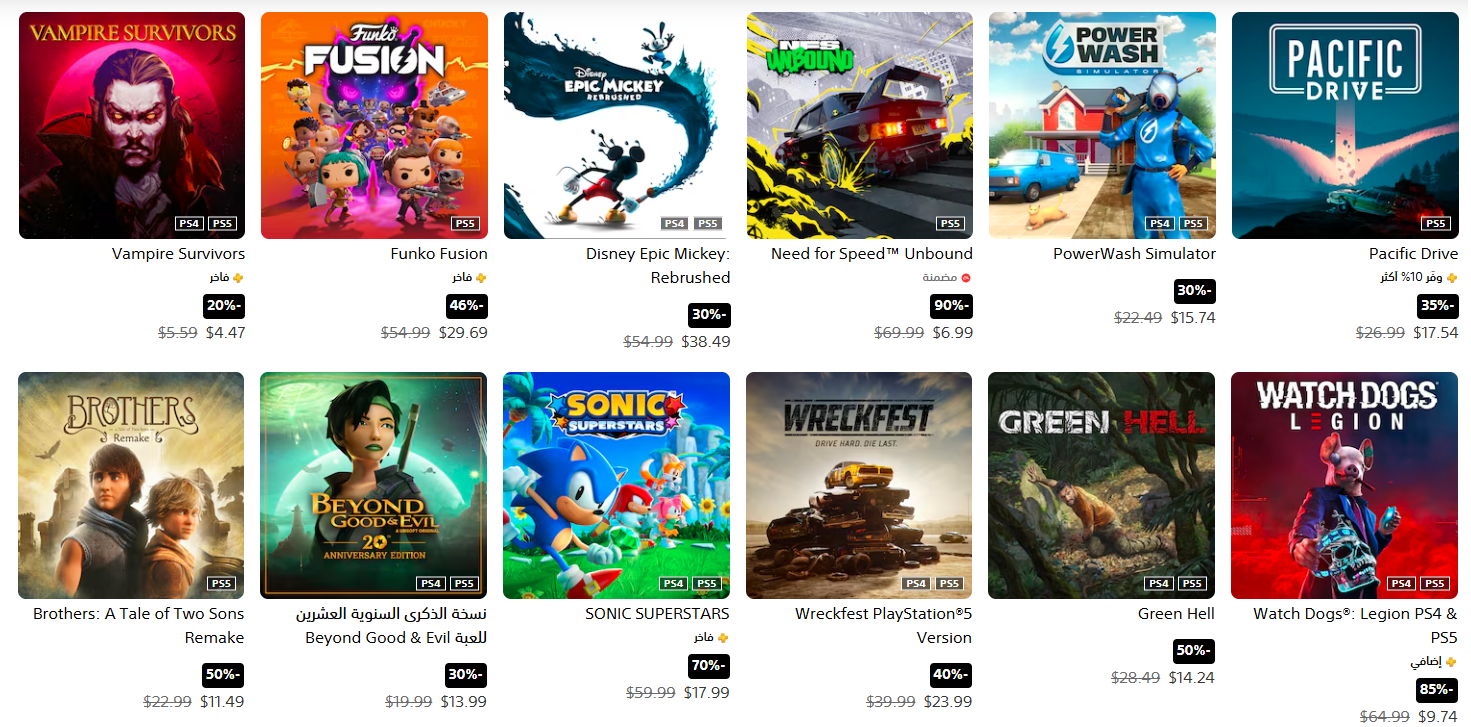The height and width of the screenshot is (727, 1471).
Task: Click the PS Plus icon under Vampire Survivors
Action: (238, 278)
